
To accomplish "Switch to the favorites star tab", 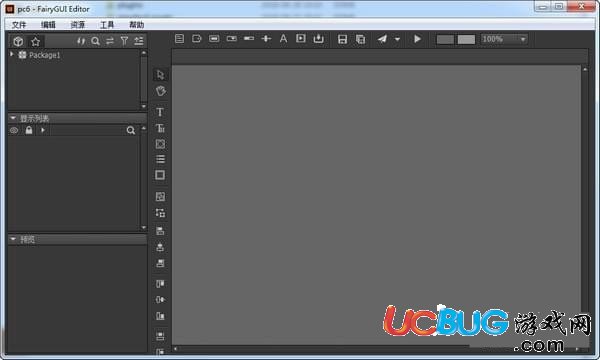I will click(x=36, y=41).
